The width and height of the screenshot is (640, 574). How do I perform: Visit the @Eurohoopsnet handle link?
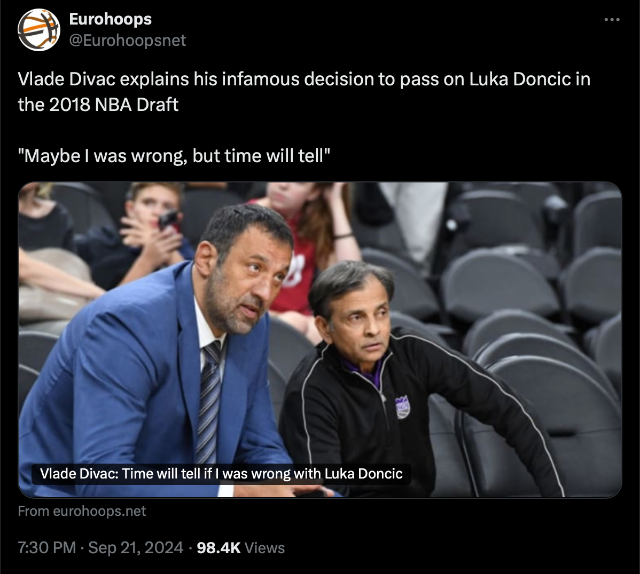(127, 40)
